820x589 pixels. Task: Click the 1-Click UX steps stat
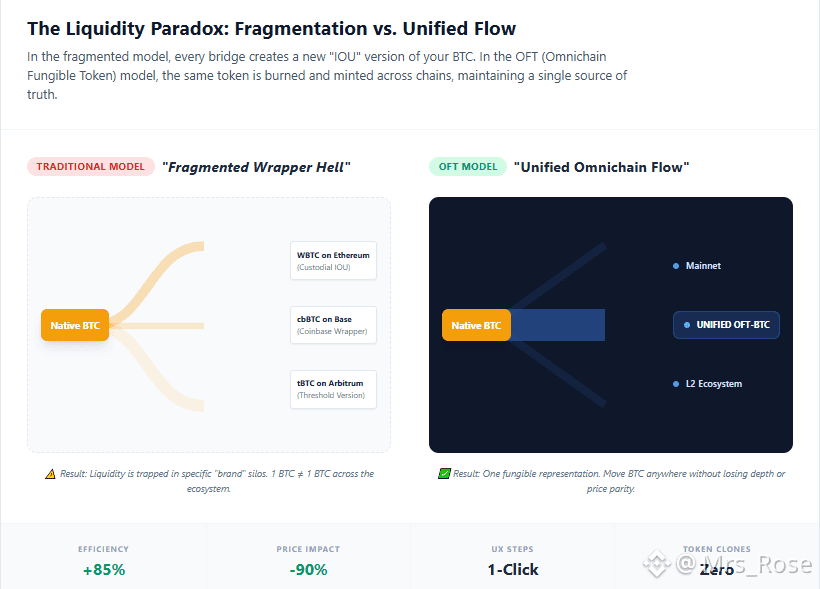pyautogui.click(x=513, y=570)
